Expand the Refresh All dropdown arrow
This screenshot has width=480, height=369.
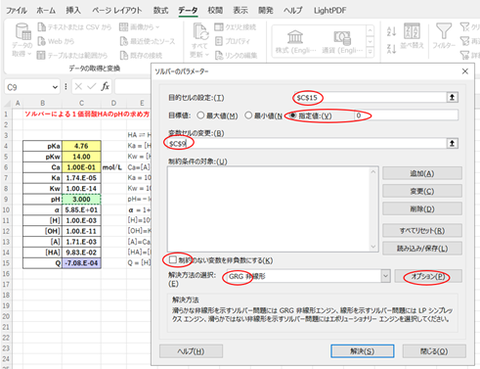tap(207, 55)
